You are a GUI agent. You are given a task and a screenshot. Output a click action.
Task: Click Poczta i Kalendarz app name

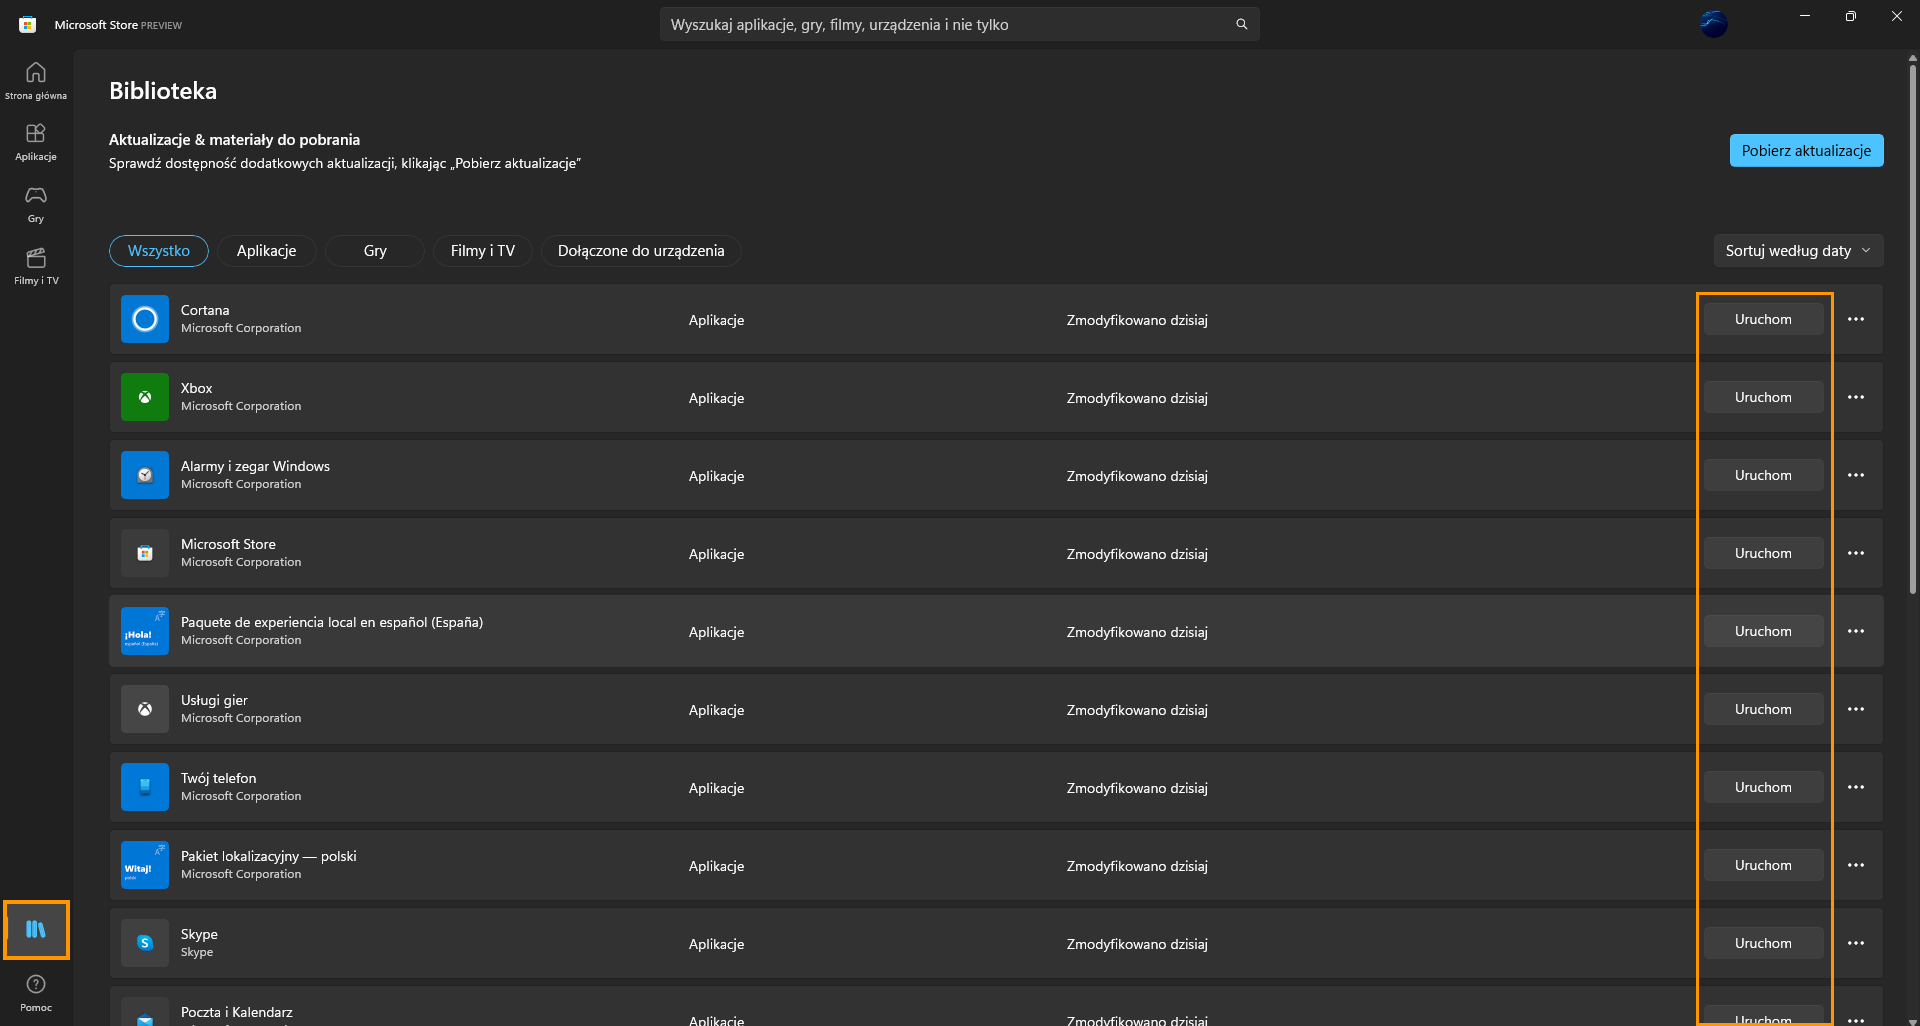tap(237, 1012)
